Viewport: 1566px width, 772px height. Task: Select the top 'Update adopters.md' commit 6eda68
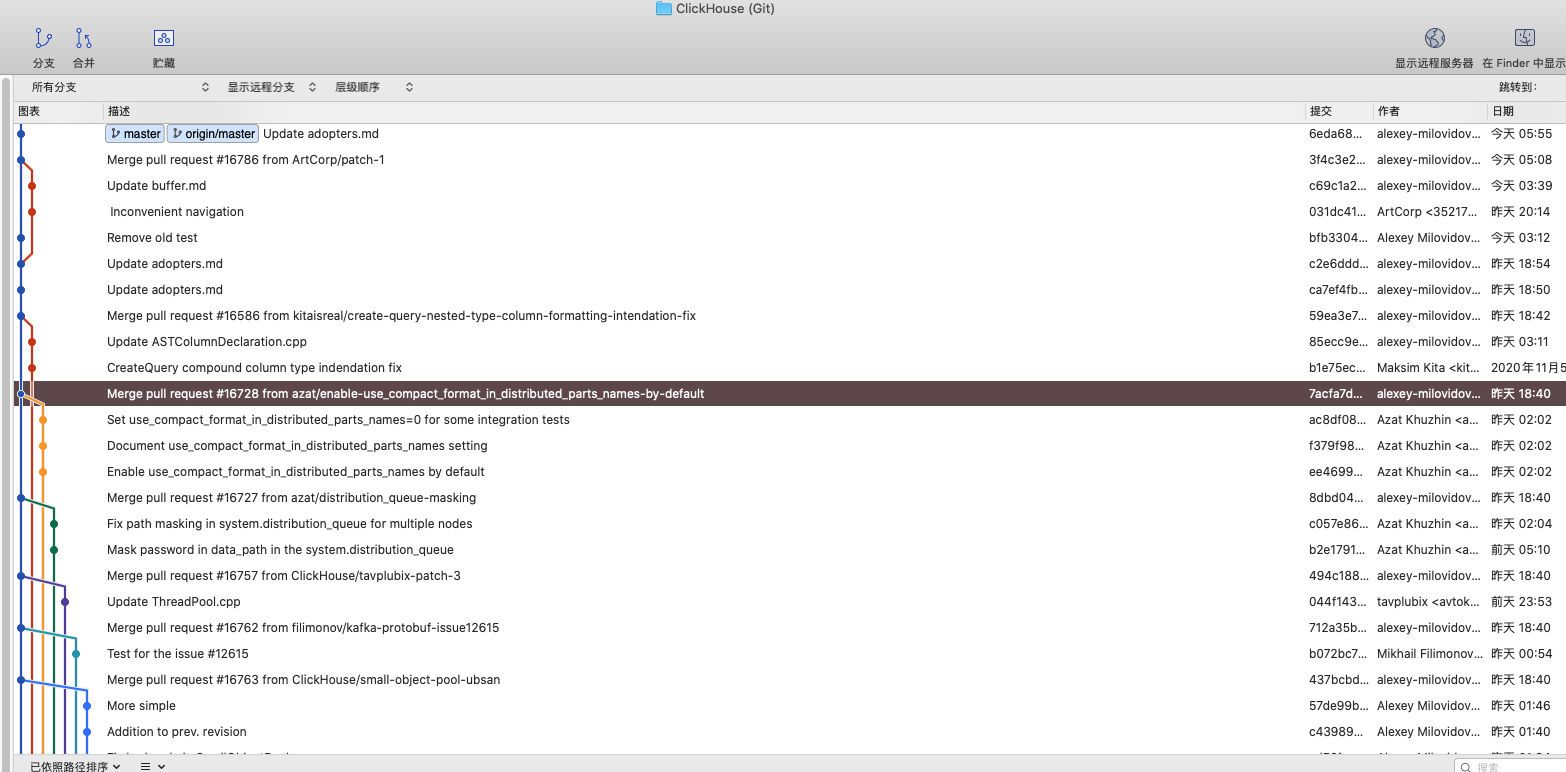point(790,134)
